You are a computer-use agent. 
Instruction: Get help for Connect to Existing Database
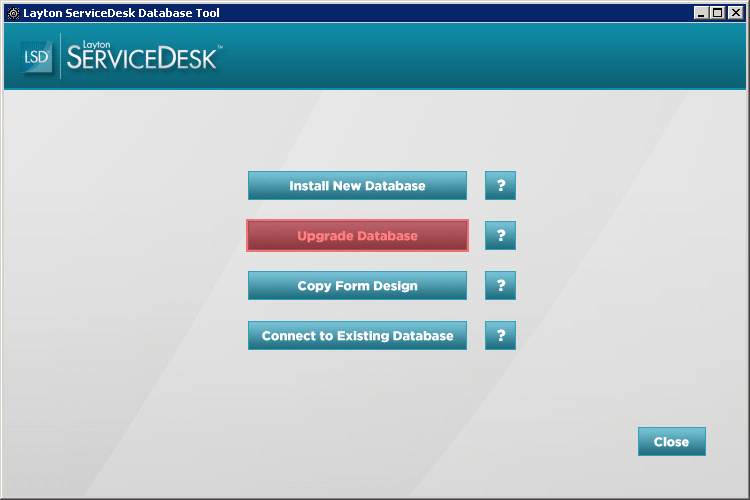pyautogui.click(x=500, y=335)
